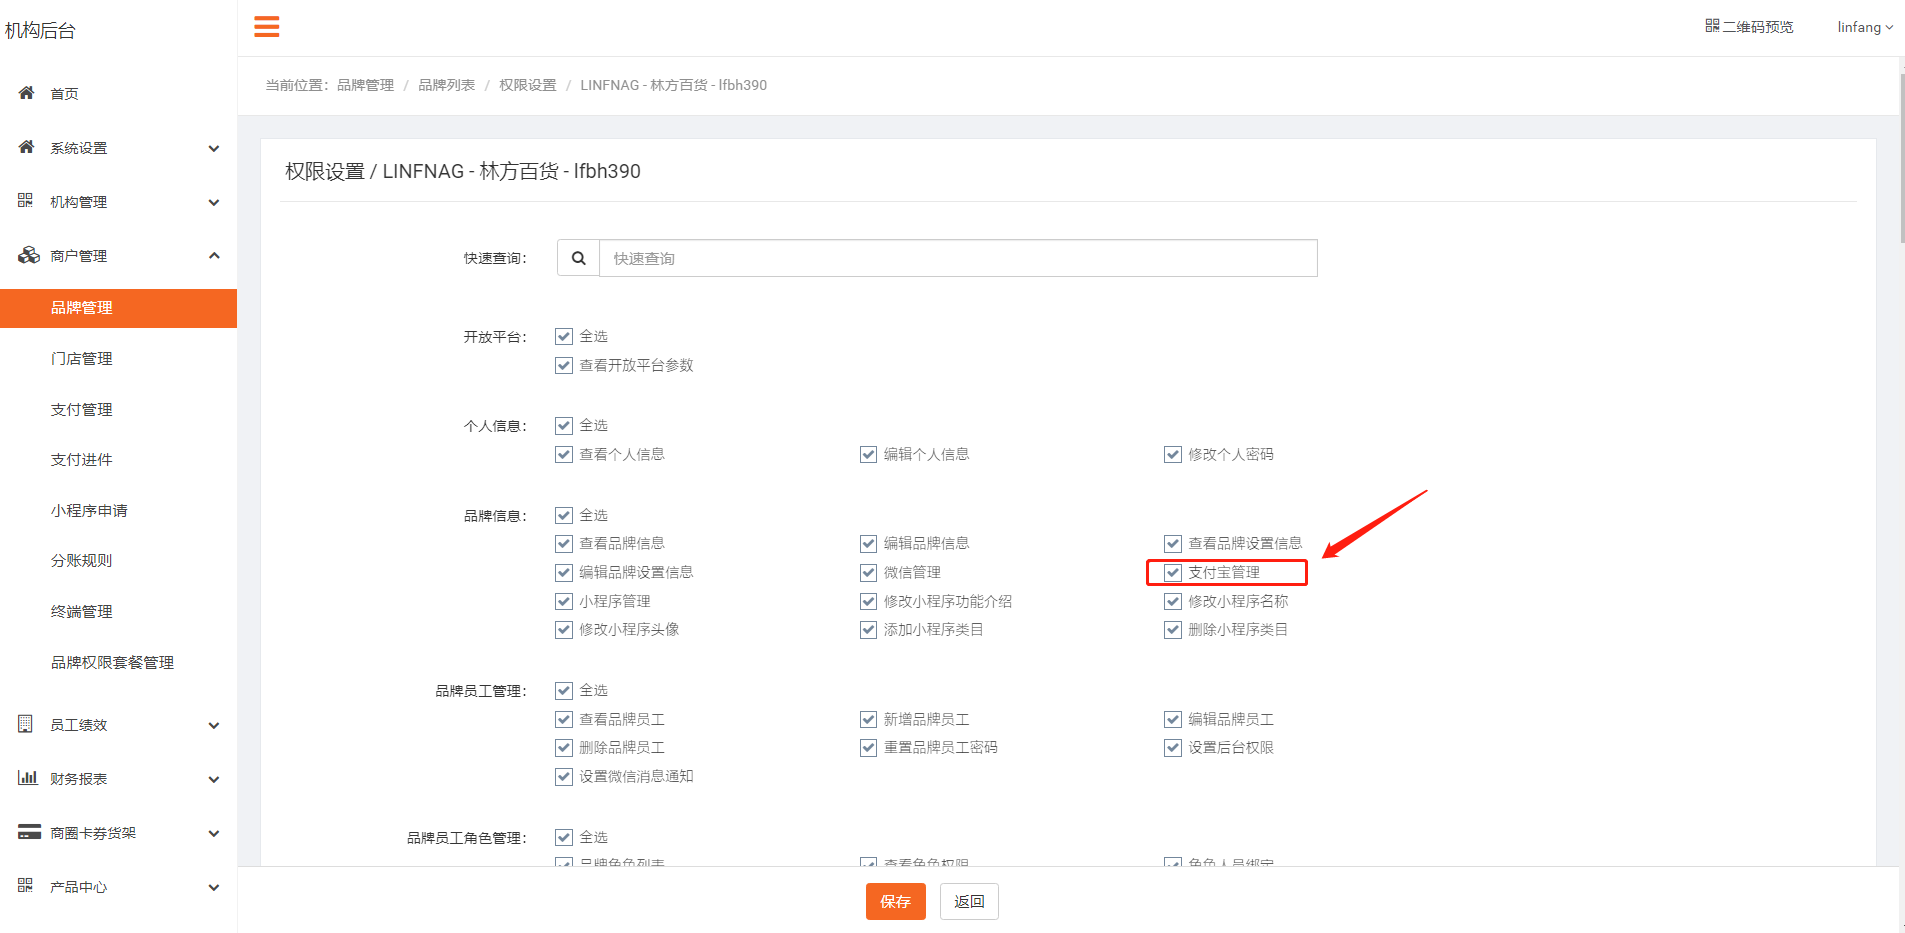Click 品牌管理 breadcrumb link
Image resolution: width=1905 pixels, height=933 pixels.
pos(365,85)
